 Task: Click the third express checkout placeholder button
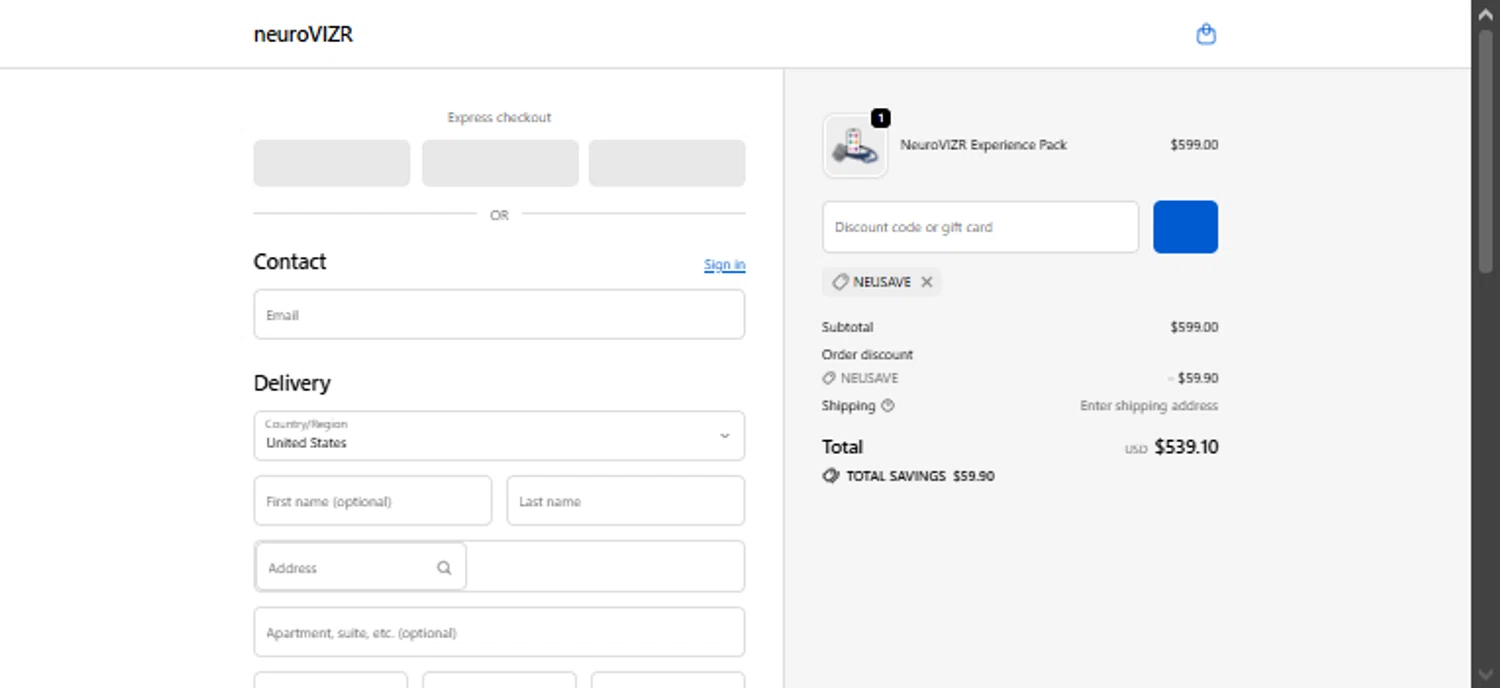(x=667, y=163)
